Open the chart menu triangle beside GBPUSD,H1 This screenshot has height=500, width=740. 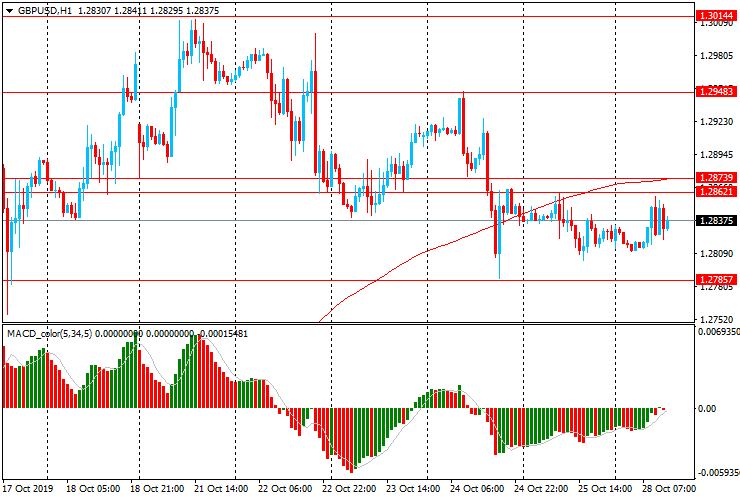tap(9, 10)
